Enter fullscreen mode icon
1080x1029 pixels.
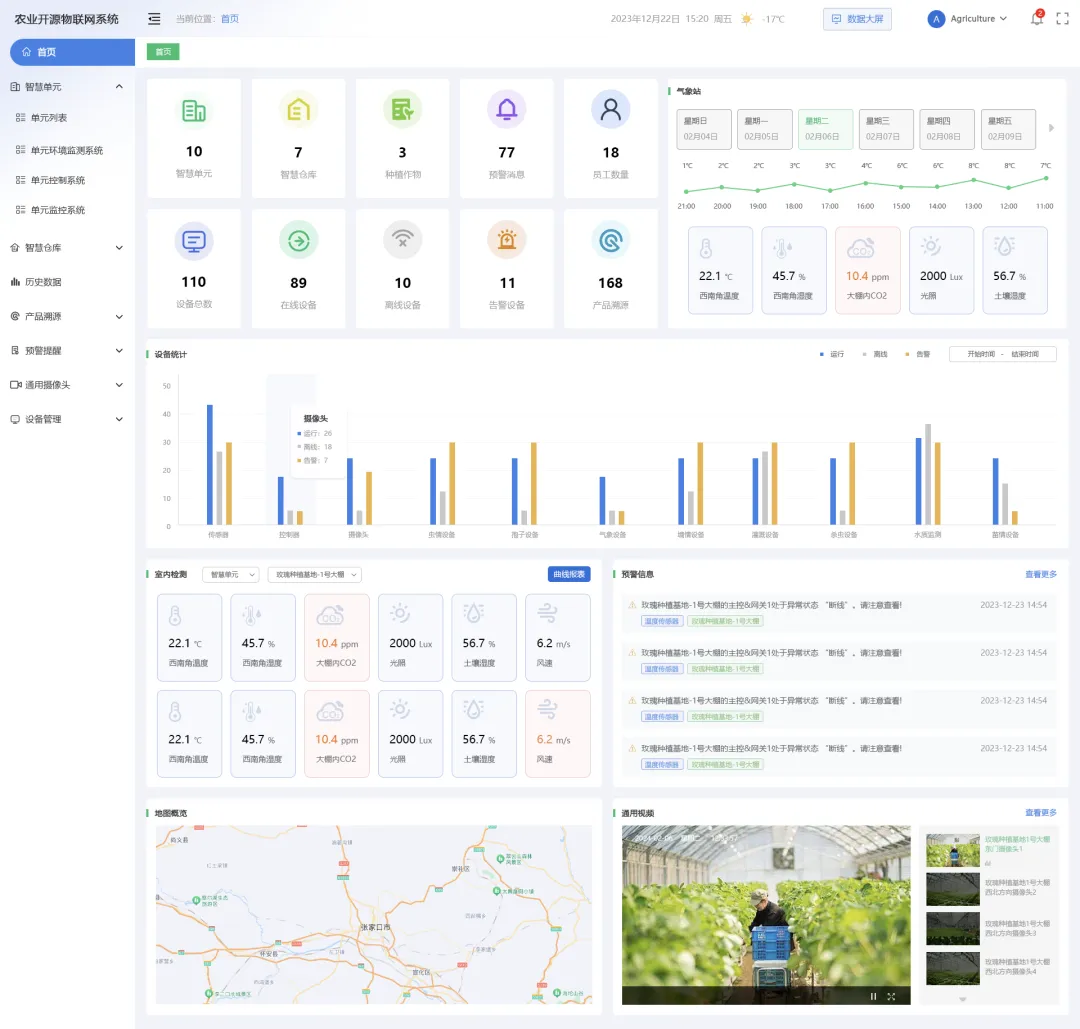tap(1063, 19)
